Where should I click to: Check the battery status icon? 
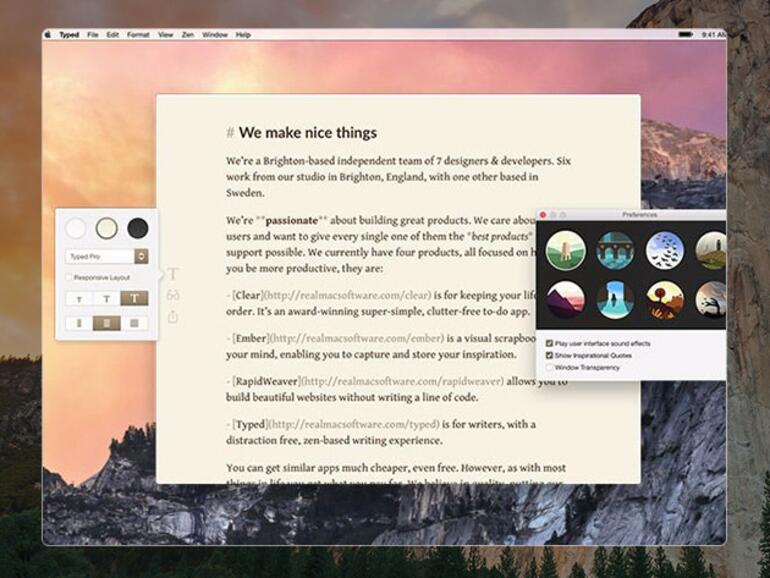[x=685, y=35]
